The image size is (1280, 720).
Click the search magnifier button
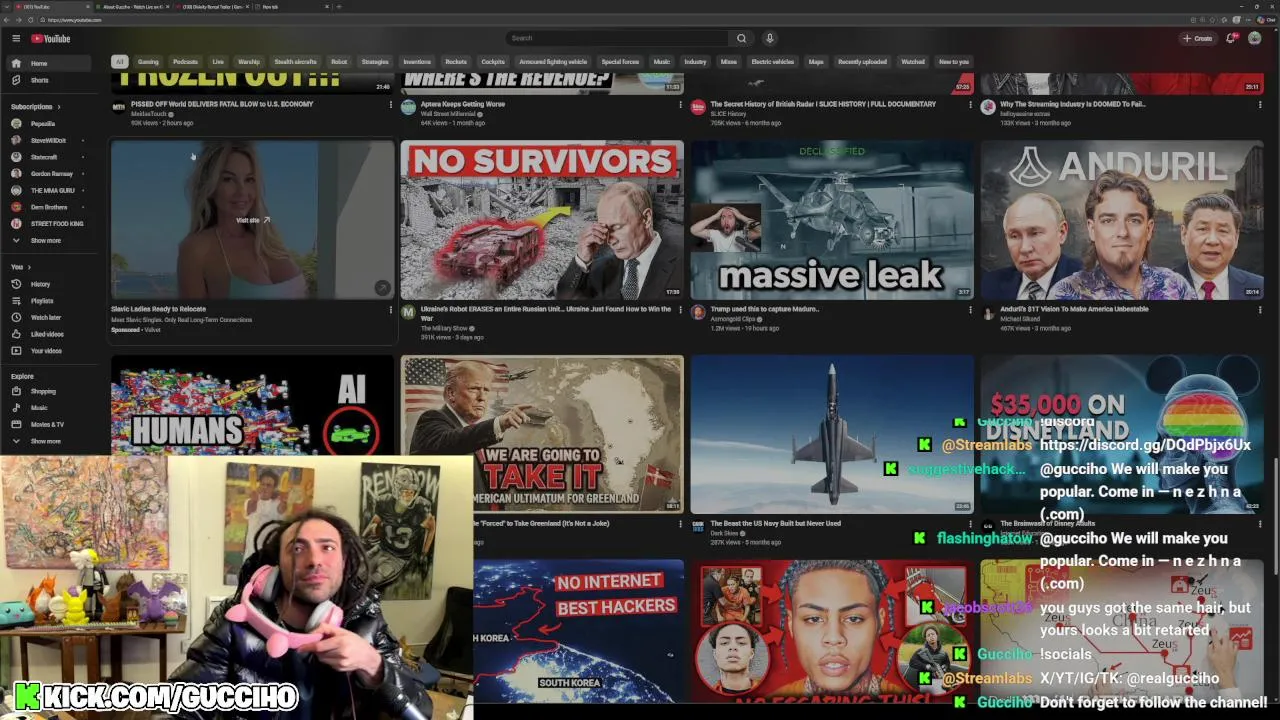[741, 38]
